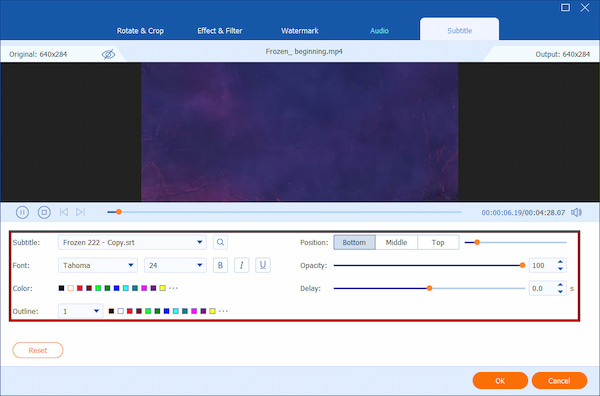Open more subtitle colors via ellipsis
Screen dimensions: 600x396
pos(173,288)
